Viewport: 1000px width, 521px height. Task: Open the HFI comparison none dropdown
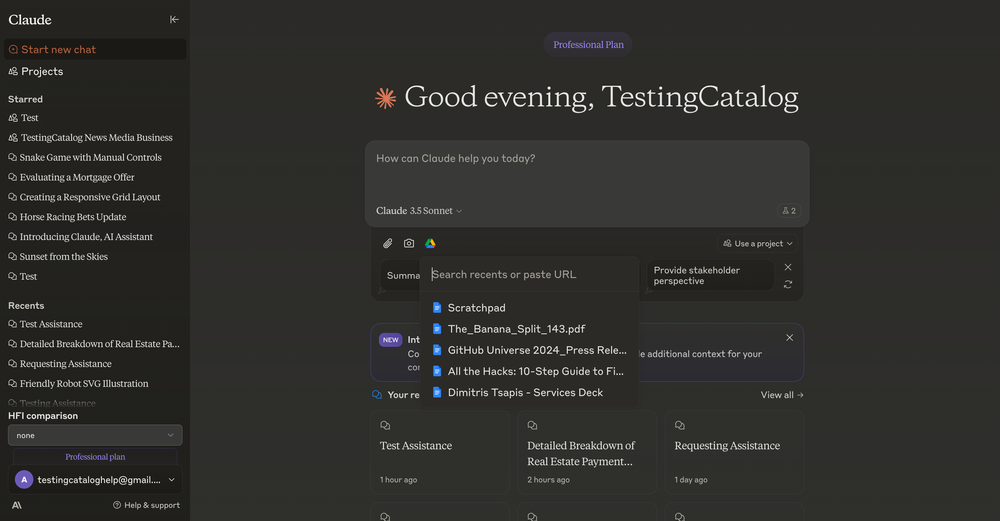click(x=95, y=435)
